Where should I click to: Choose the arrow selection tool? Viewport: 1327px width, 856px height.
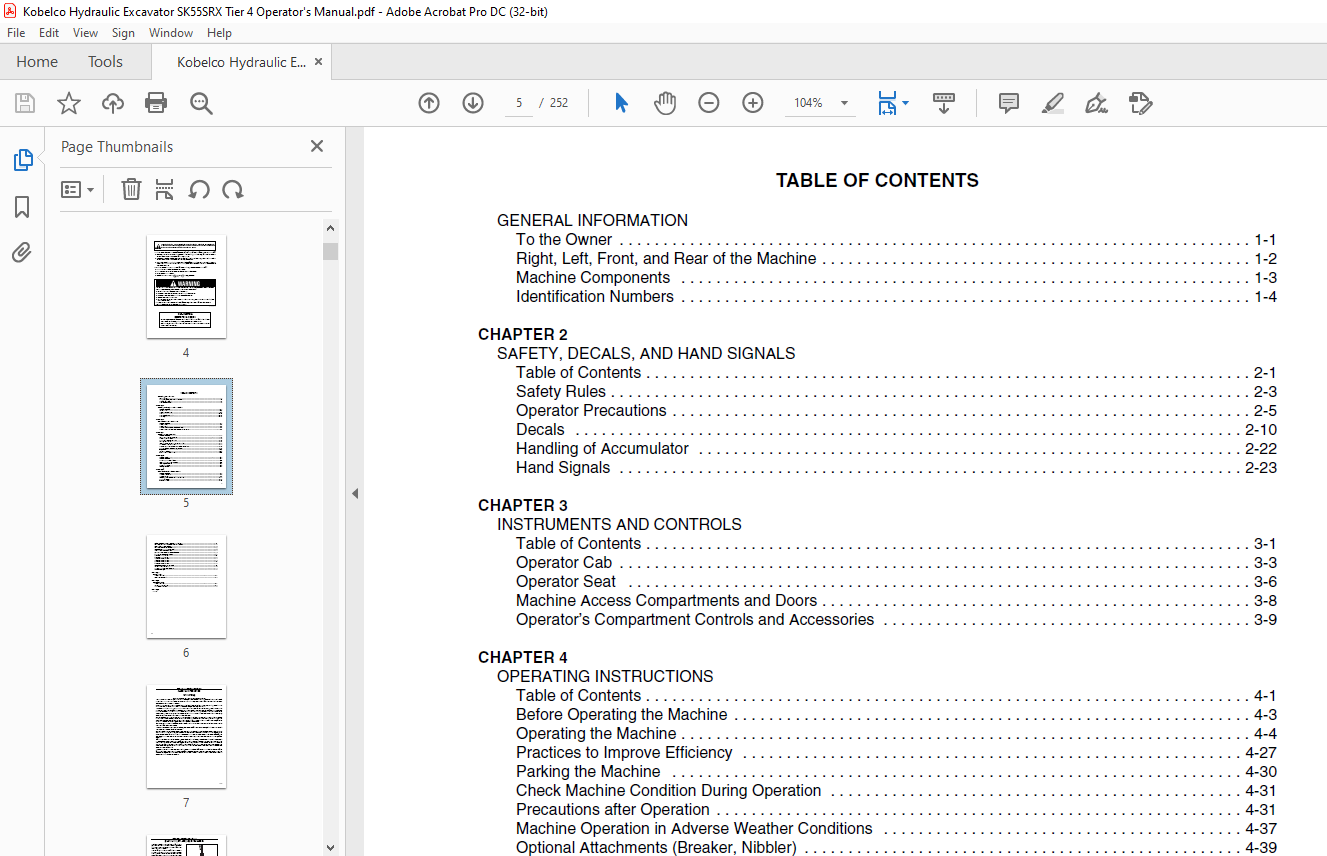click(x=621, y=103)
